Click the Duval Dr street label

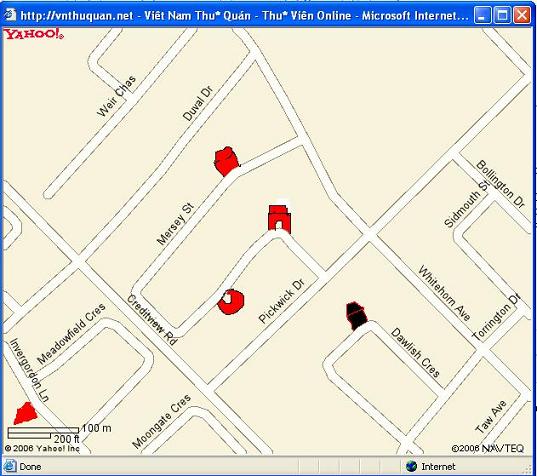tap(198, 103)
